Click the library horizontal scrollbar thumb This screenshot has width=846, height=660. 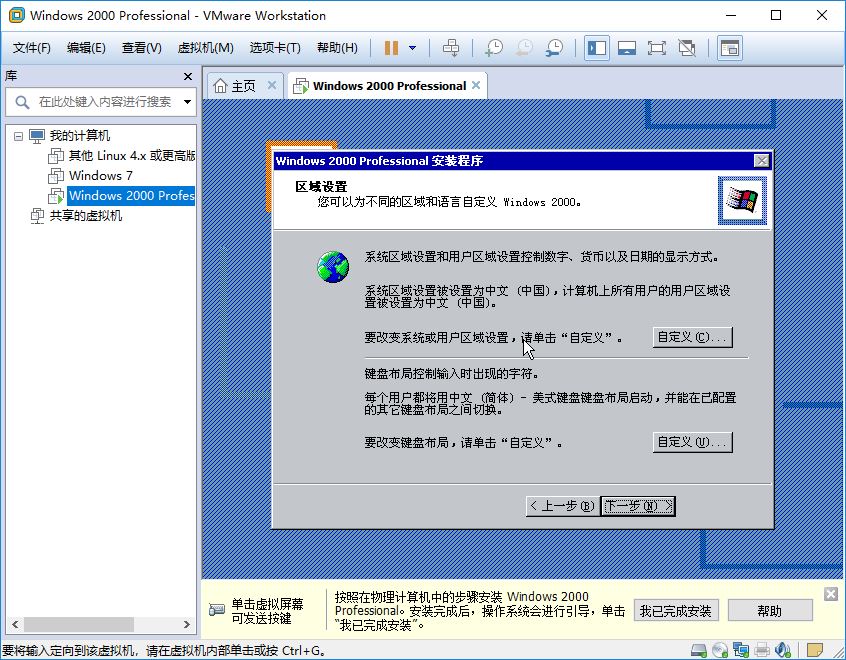tap(79, 624)
